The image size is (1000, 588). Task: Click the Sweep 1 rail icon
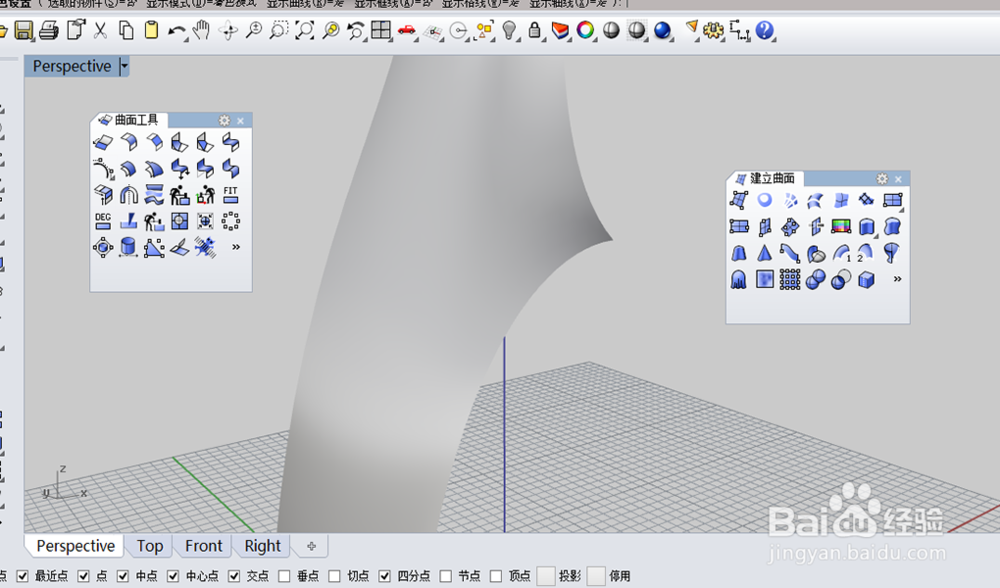point(842,253)
